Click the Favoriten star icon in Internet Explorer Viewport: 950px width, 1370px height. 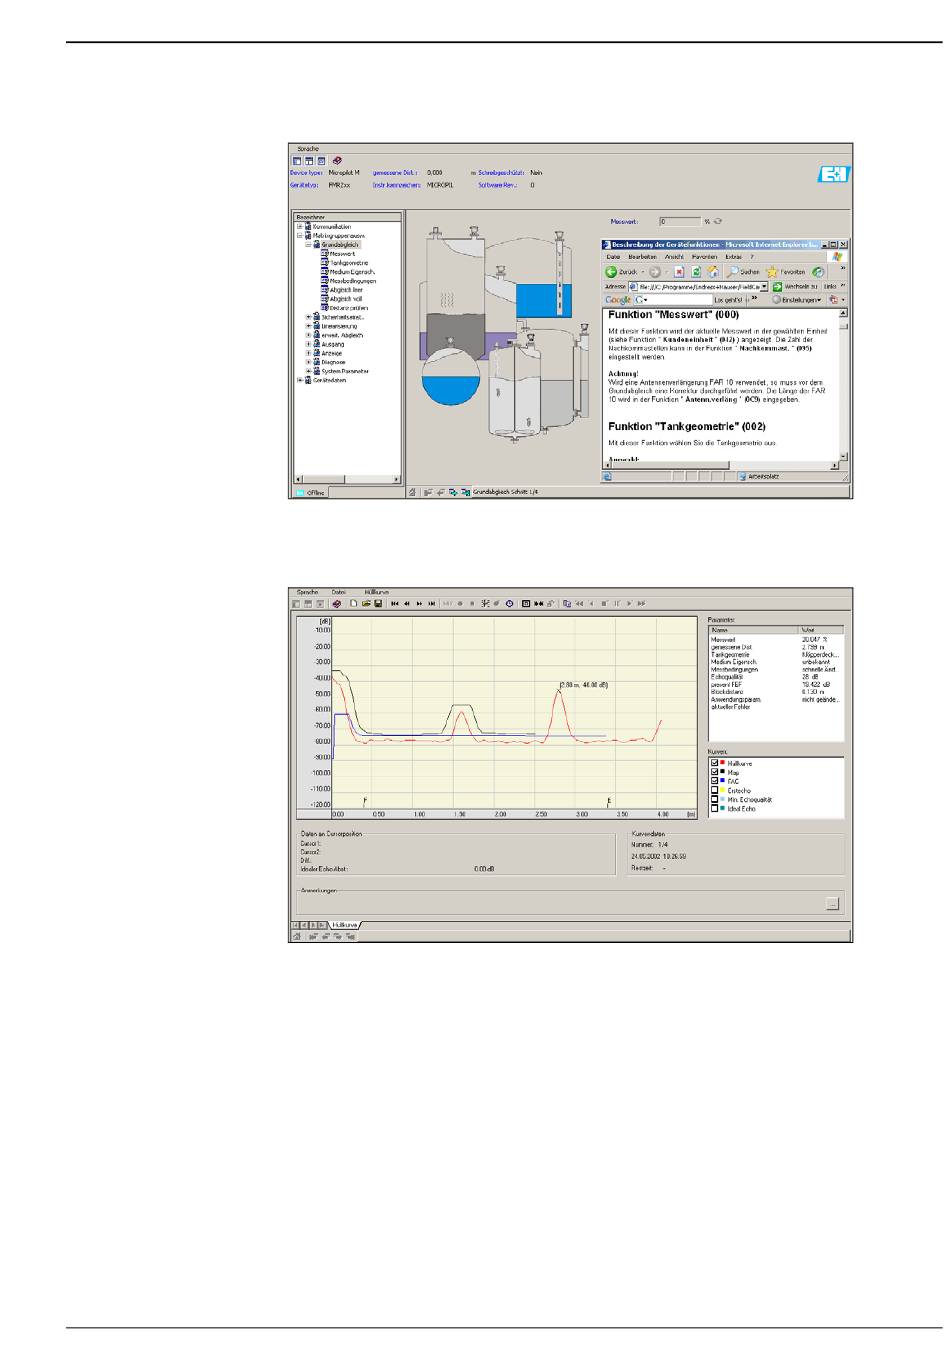772,272
